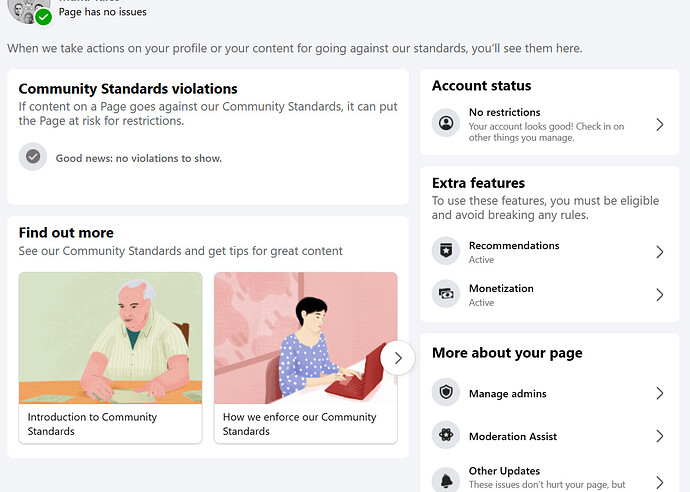Screen dimensions: 690x492
Task: Advance the Find out more carousel arrow
Action: click(398, 358)
